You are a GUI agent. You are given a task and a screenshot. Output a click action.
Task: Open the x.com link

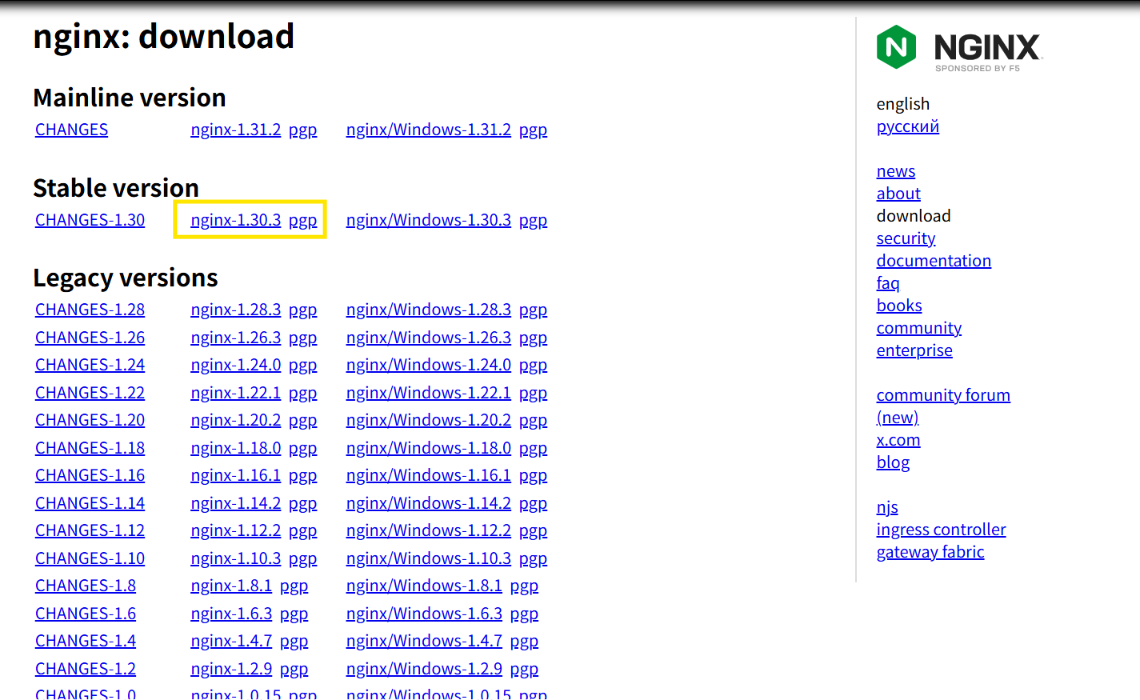coord(899,440)
